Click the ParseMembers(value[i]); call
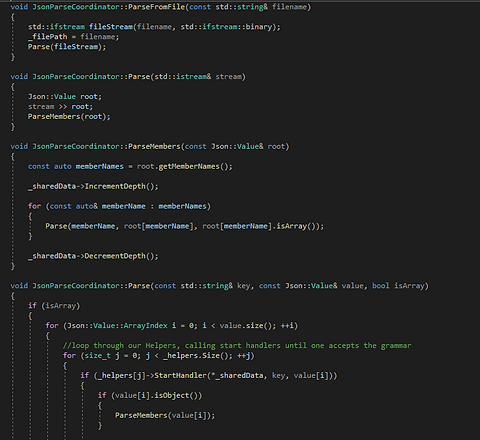This screenshot has height=440, width=480. [165, 416]
